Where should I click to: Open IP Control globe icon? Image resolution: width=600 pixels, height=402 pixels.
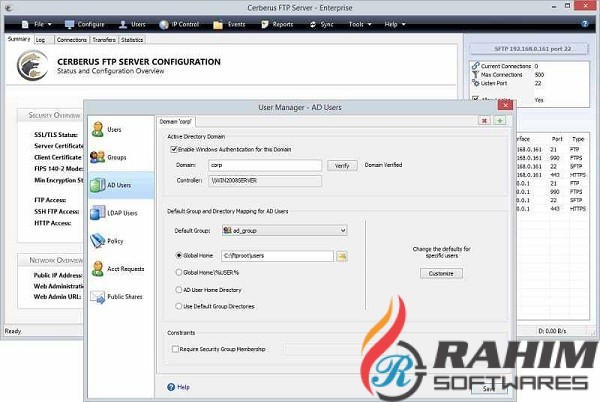click(x=164, y=24)
